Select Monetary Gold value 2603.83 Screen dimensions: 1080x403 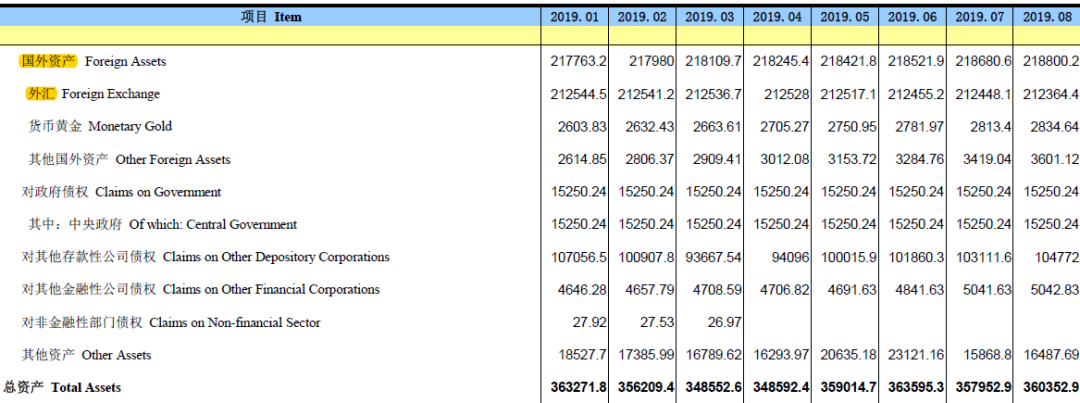point(582,126)
